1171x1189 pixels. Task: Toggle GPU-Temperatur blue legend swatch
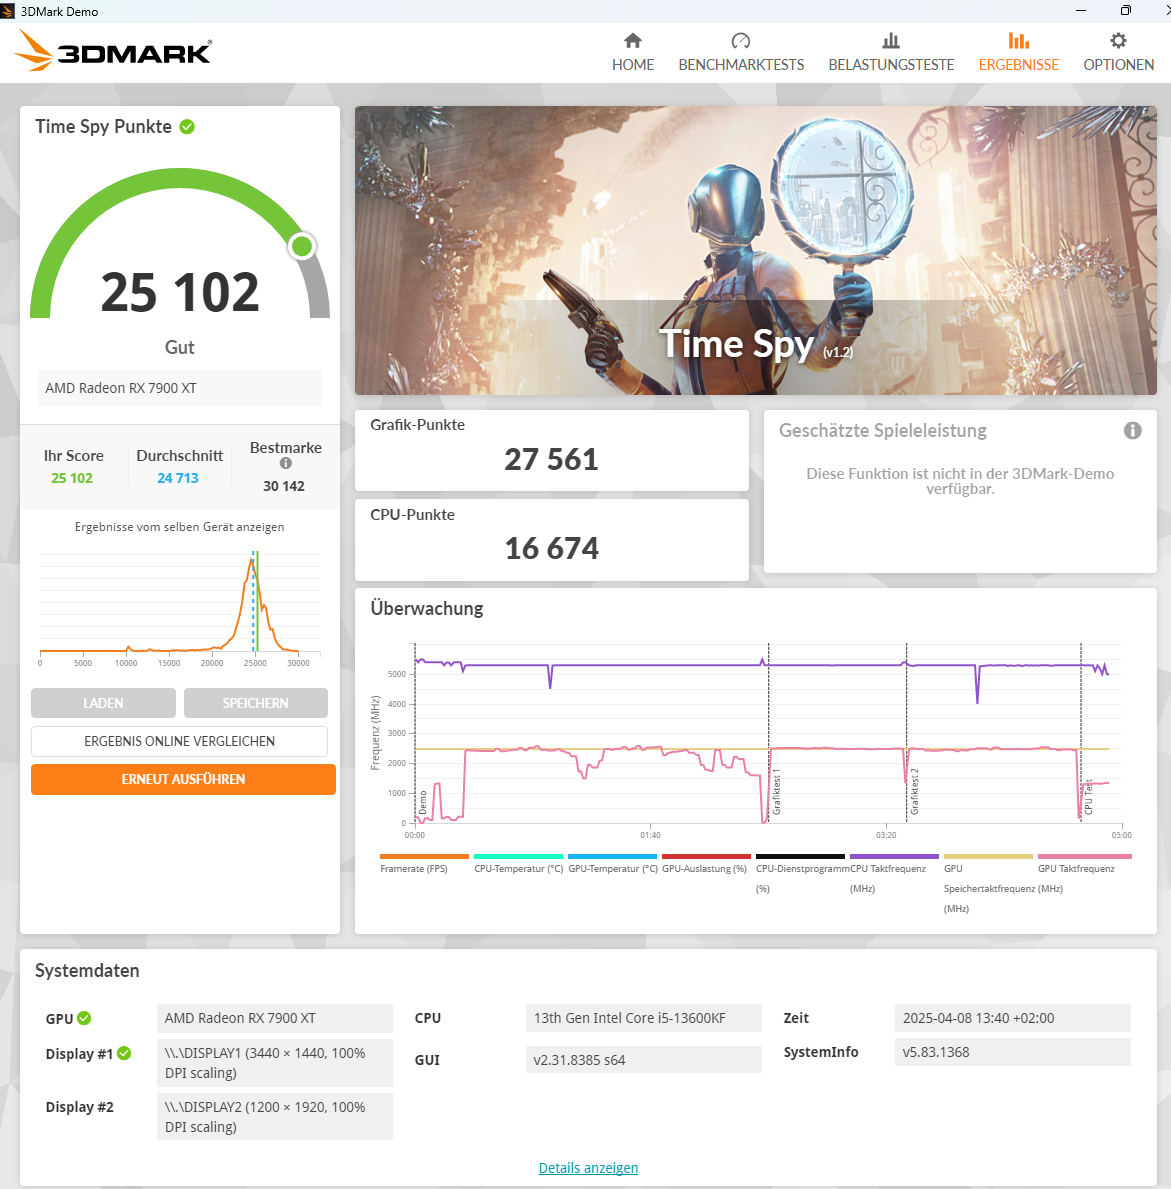[x=612, y=857]
